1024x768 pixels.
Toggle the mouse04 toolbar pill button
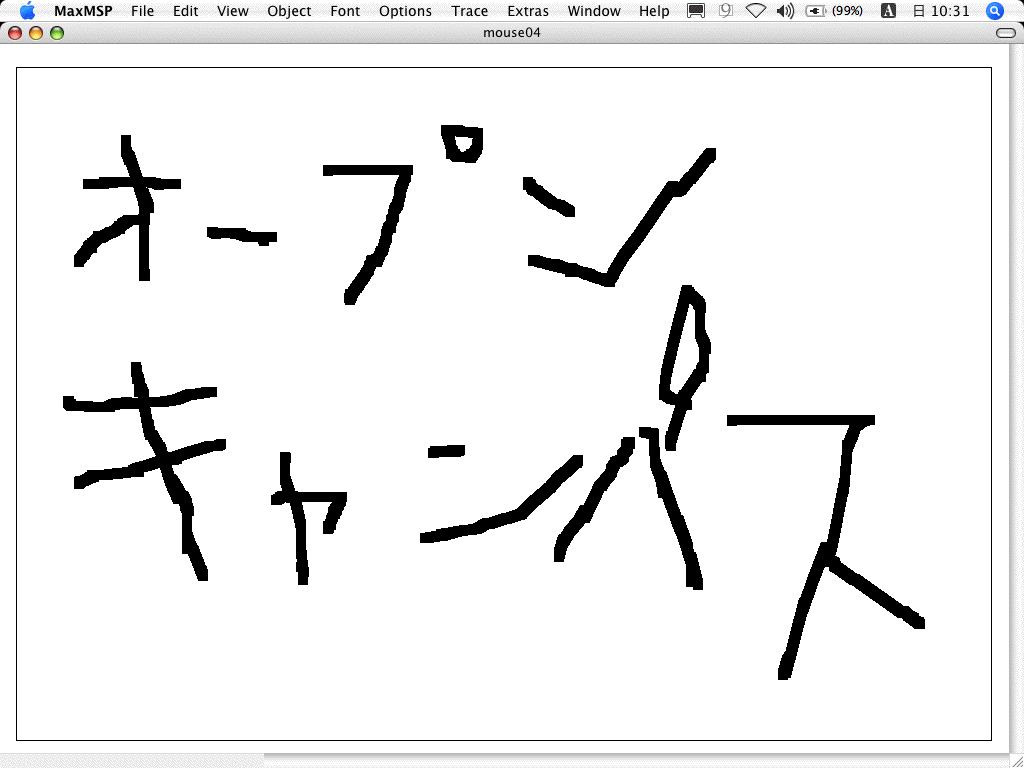1006,33
